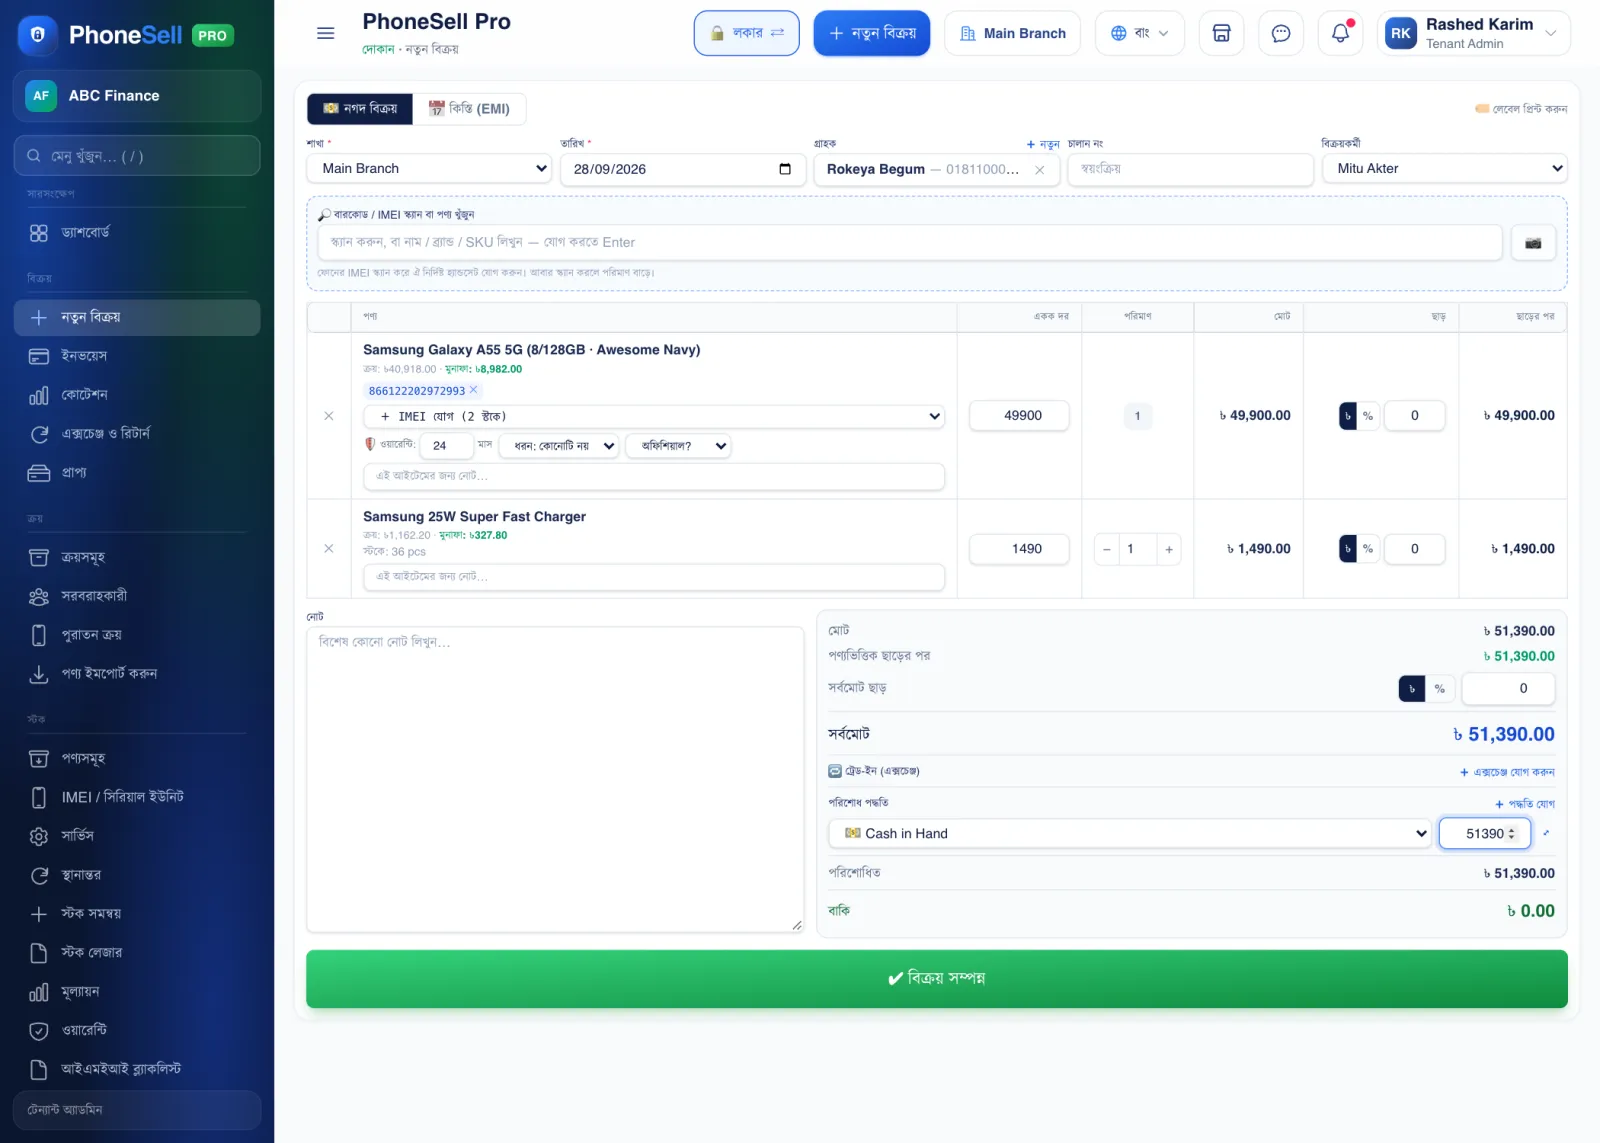Open কোটেশন sidebar item

pyautogui.click(x=137, y=395)
